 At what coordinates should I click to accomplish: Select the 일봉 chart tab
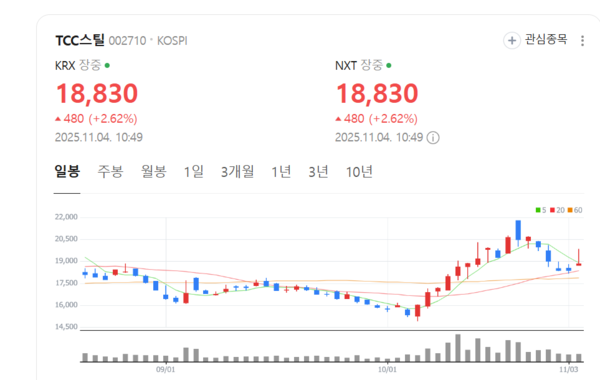pyautogui.click(x=67, y=171)
